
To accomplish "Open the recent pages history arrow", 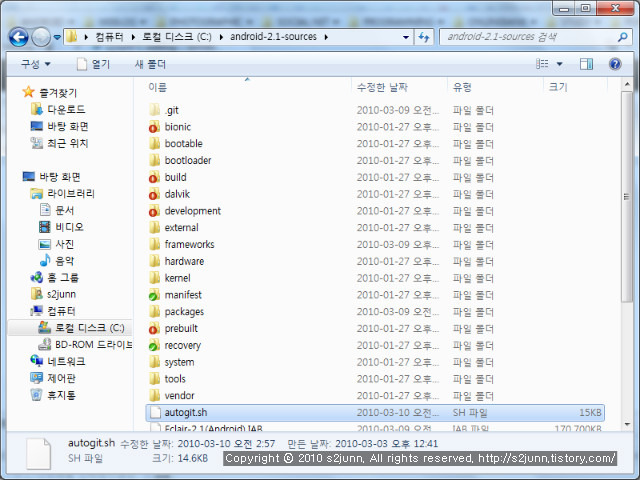I will tap(58, 38).
